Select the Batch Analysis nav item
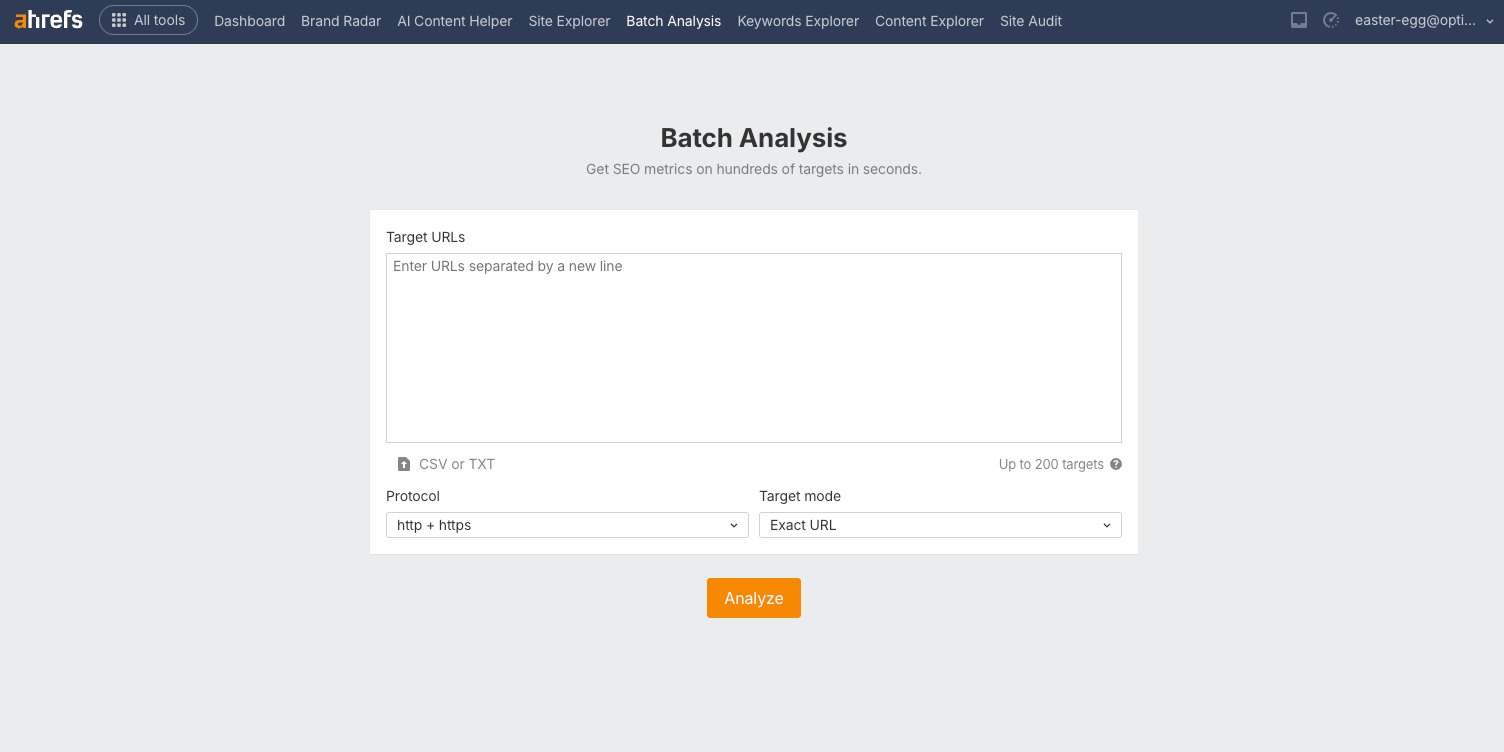 [673, 21]
